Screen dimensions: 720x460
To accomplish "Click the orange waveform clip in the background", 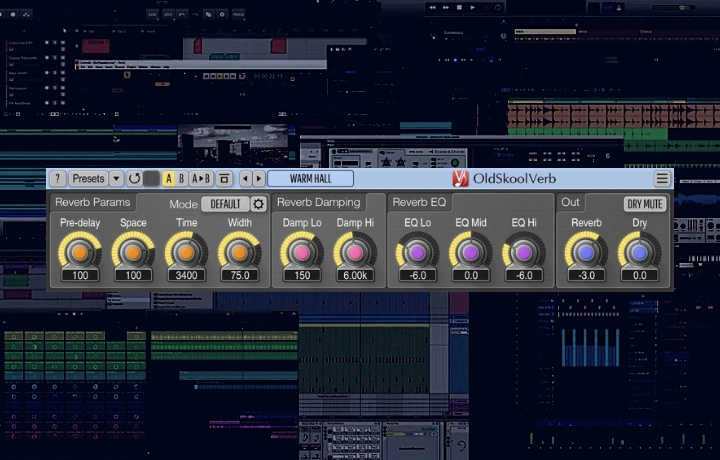I will (613, 116).
